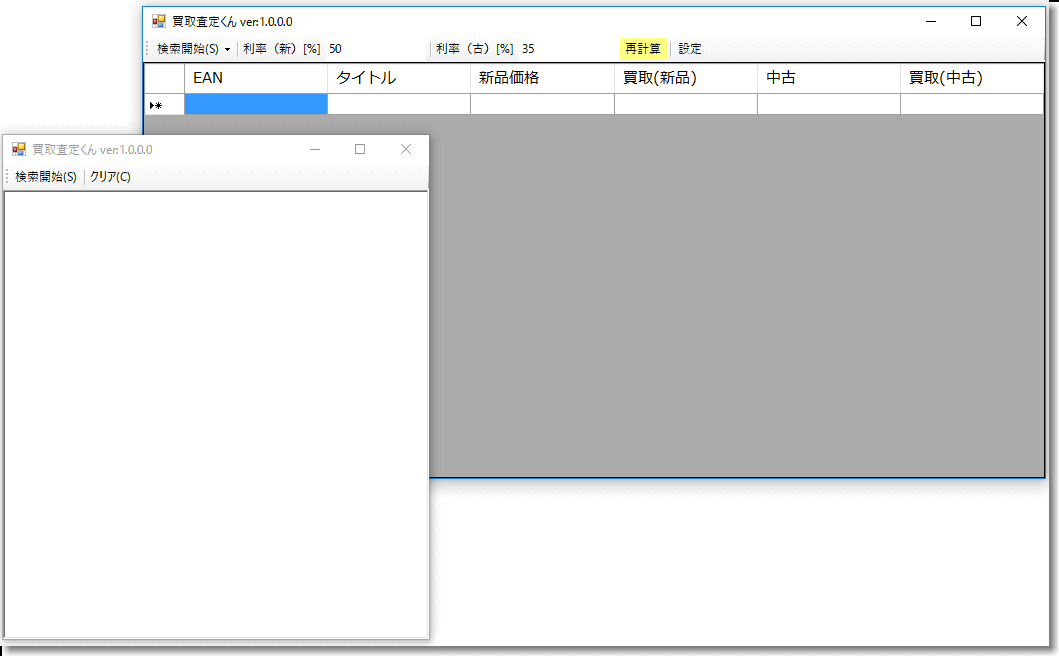Screen dimensions: 1059x656
Task: Select the highlighted empty EAN cell
Action: tap(255, 104)
